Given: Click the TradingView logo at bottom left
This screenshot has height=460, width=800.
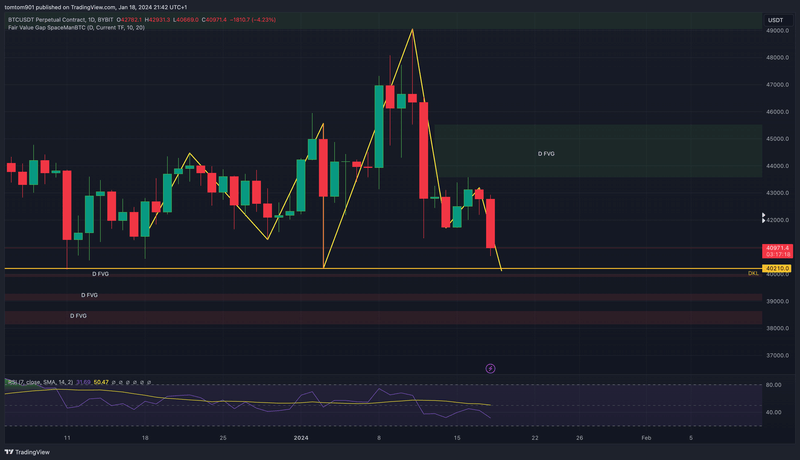Looking at the screenshot, I should coord(27,452).
